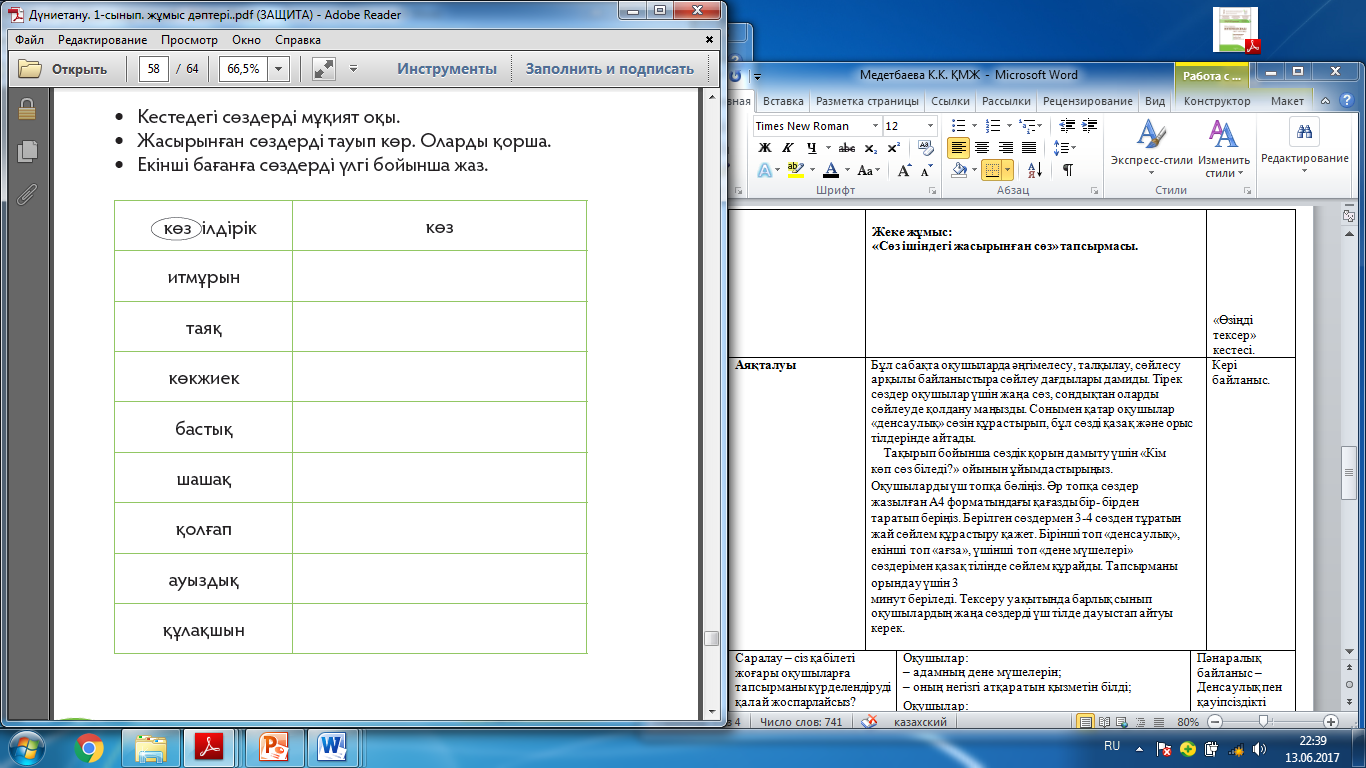Click the Открыть button in Adobe Reader

tap(63, 69)
